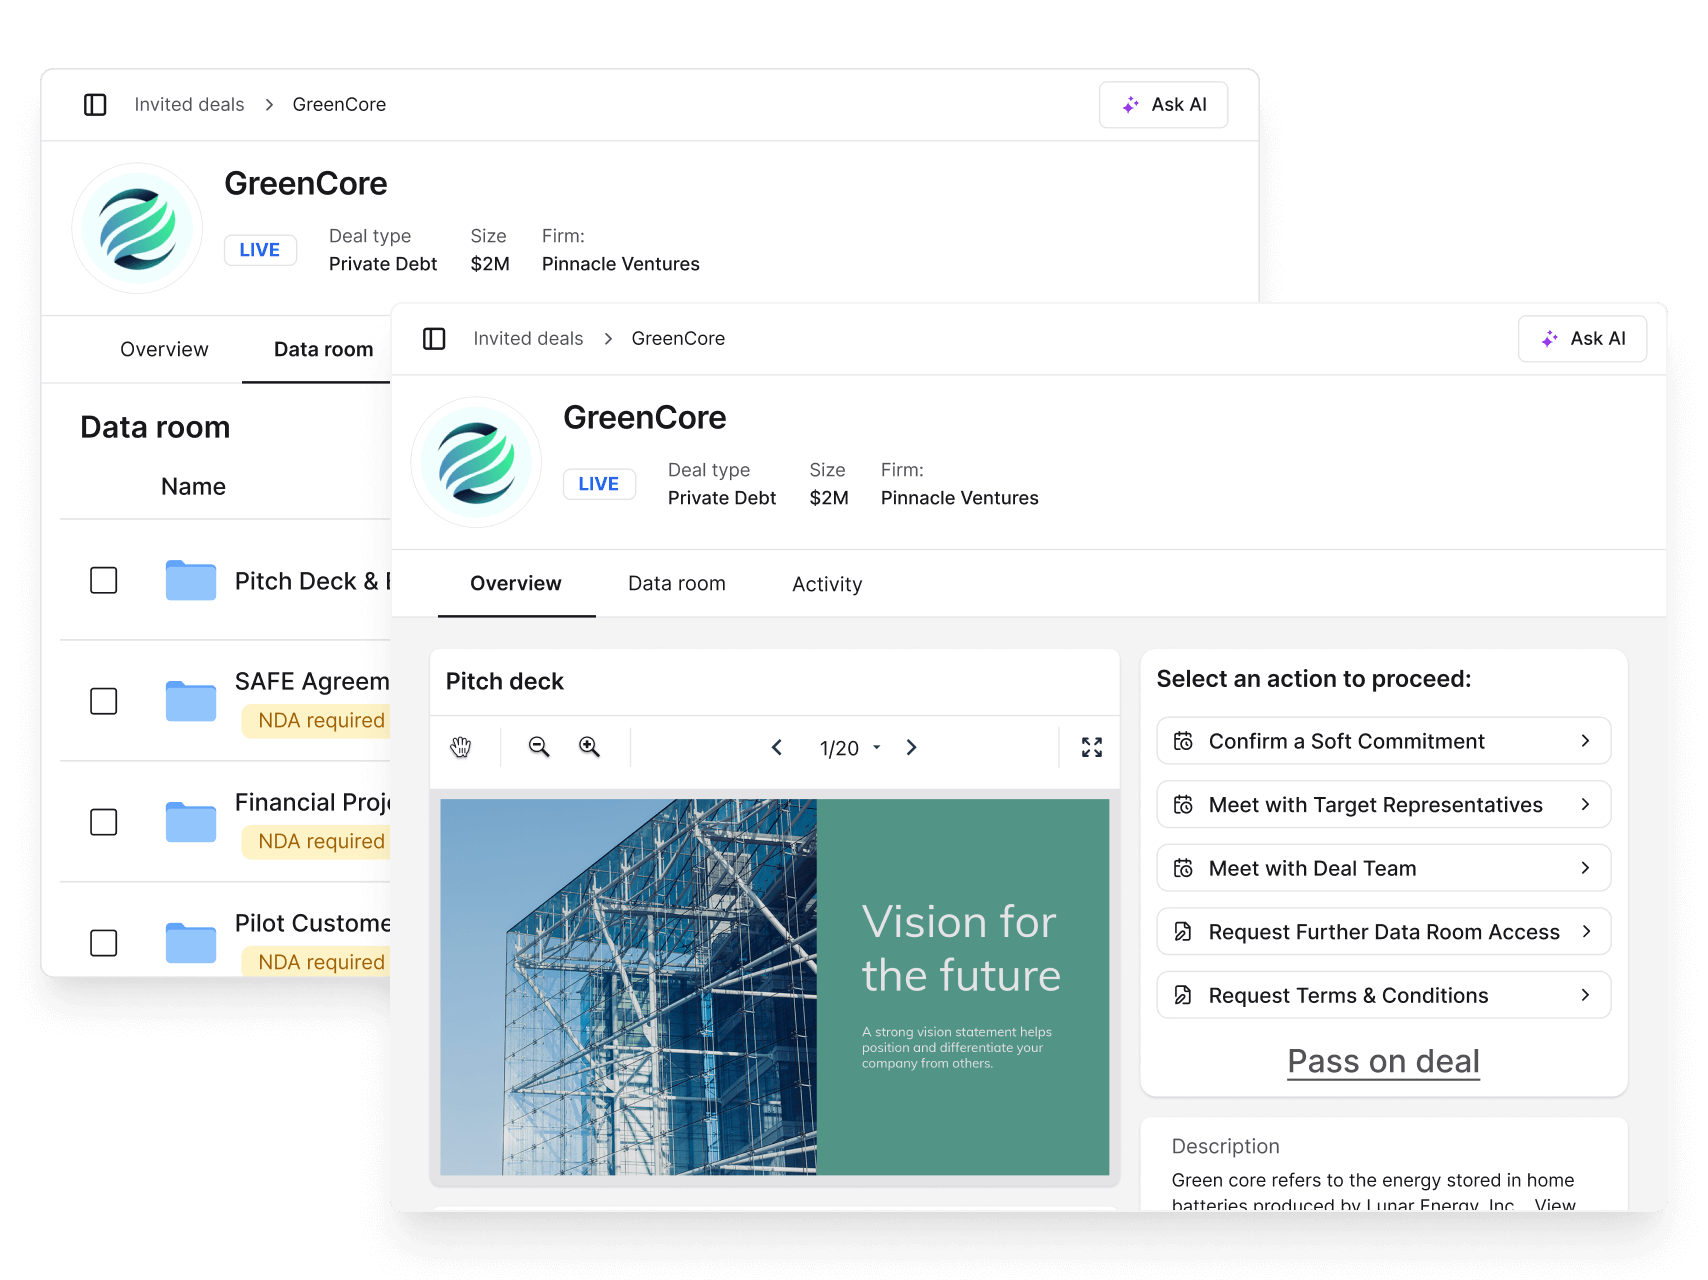Open the Pilot Customer folder
Viewport: 1708px width, 1280px height.
point(311,923)
